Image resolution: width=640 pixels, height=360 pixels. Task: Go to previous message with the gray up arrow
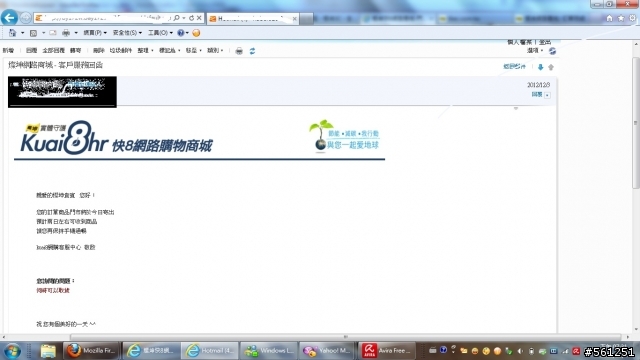pos(551,67)
